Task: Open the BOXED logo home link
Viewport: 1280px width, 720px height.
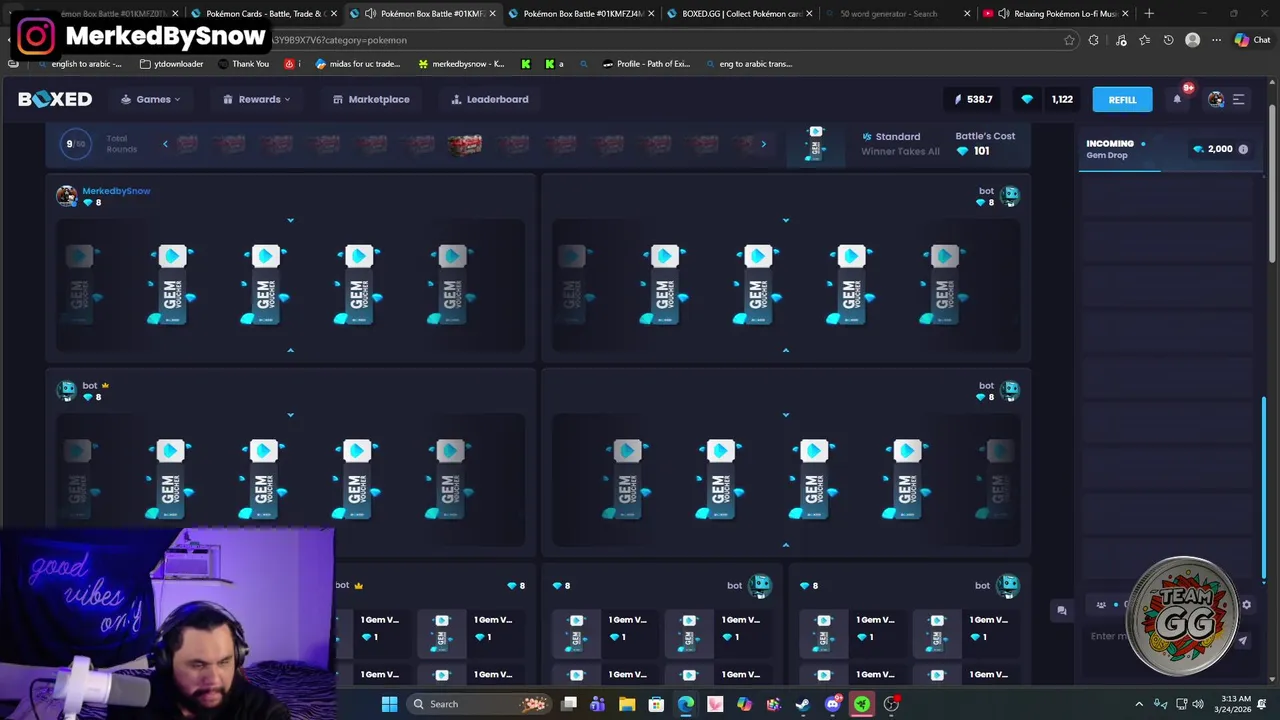Action: click(x=55, y=99)
